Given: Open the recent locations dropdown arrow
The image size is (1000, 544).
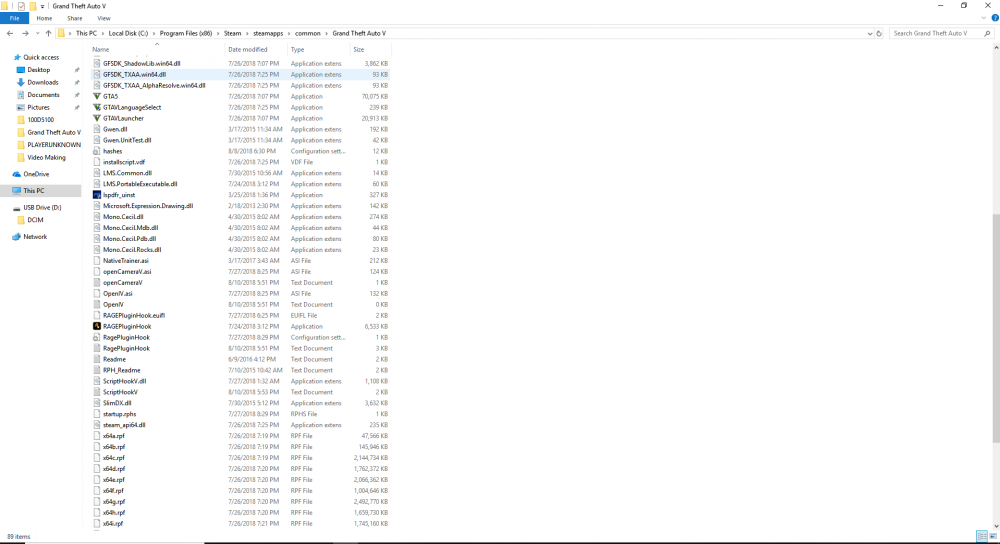Looking at the screenshot, I should point(37,33).
